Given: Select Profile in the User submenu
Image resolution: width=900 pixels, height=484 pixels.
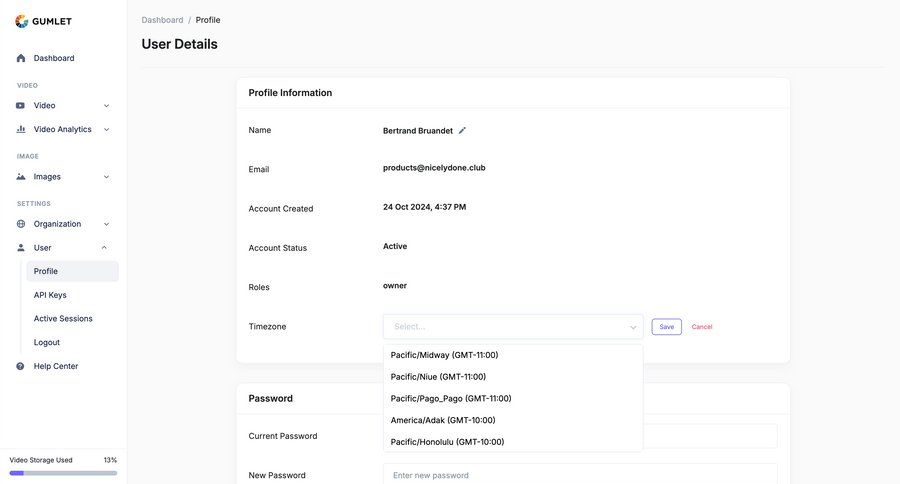Looking at the screenshot, I should [x=72, y=271].
